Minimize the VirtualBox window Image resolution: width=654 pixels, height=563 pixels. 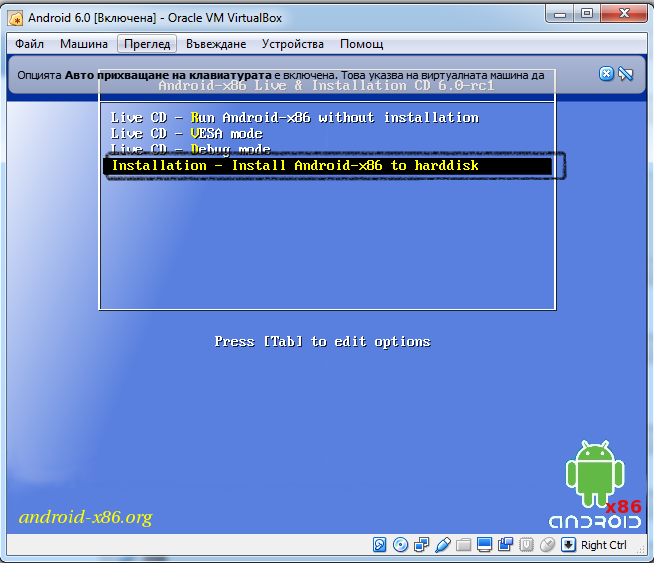click(560, 14)
